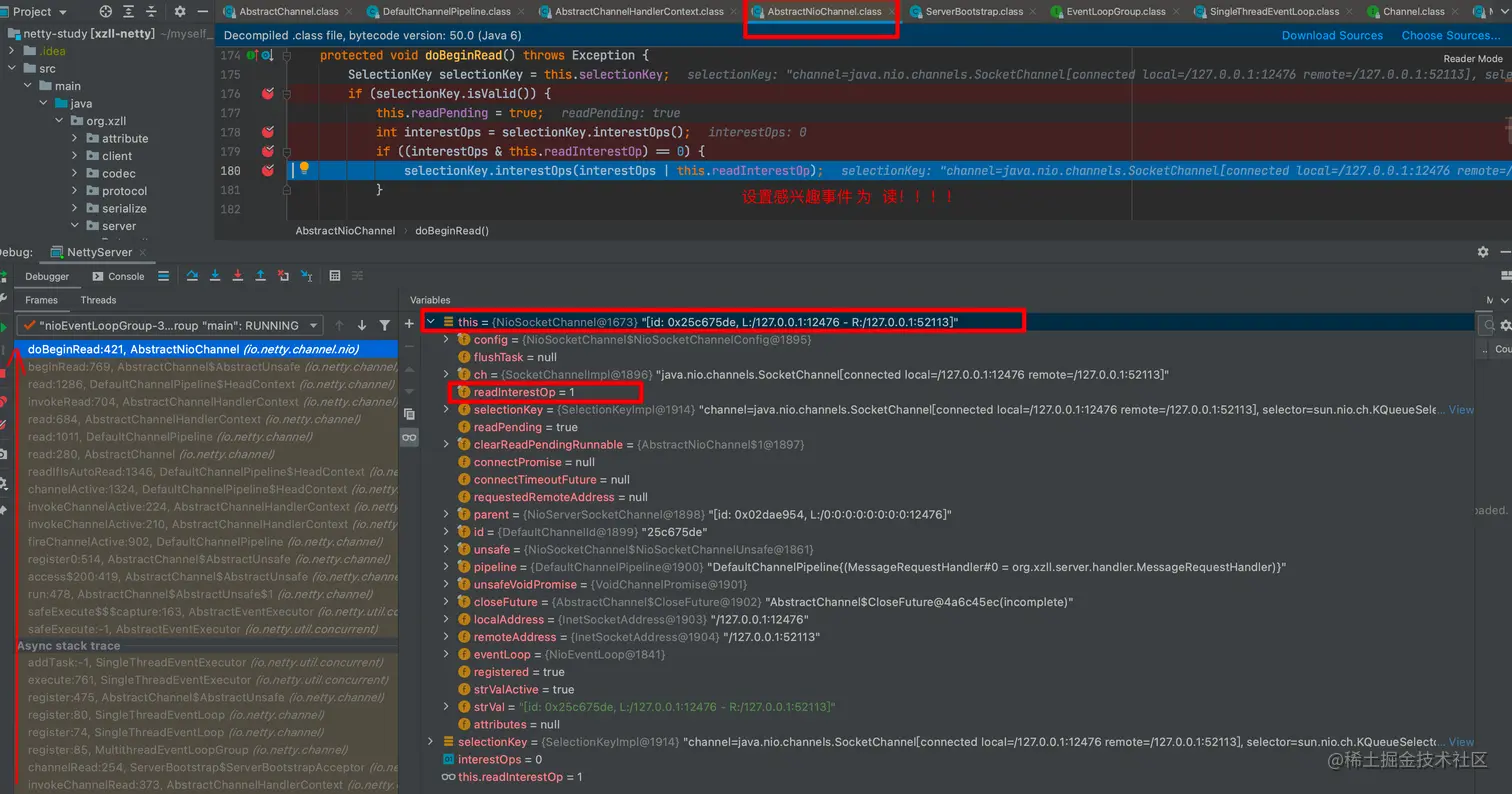Screen dimensions: 1512x794
Task: Click the Download Sources link
Action: coord(1332,35)
